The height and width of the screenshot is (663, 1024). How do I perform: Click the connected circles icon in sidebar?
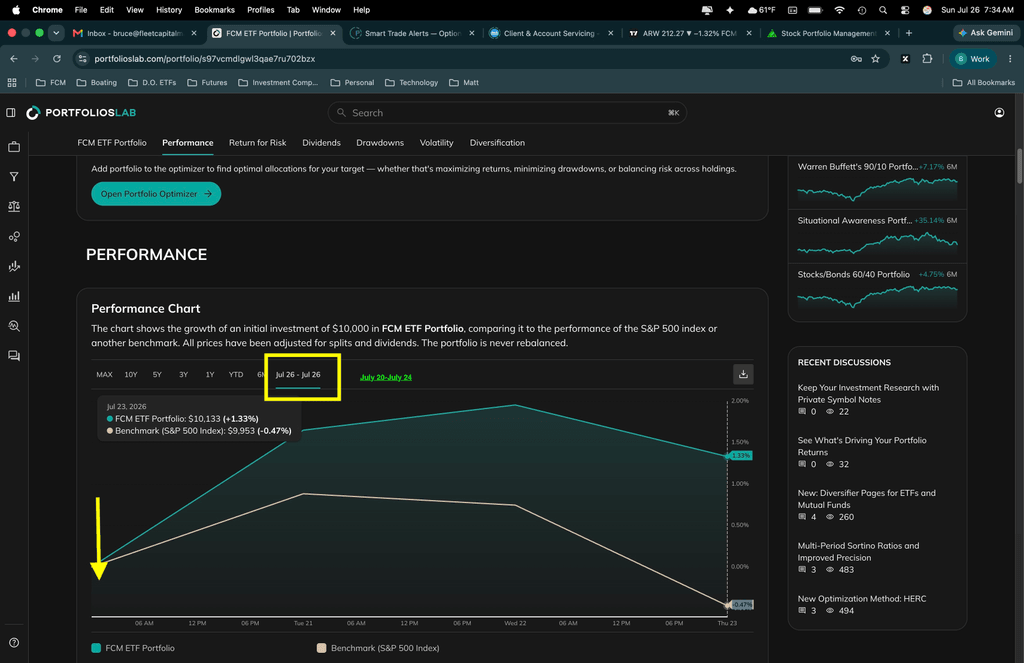point(14,236)
